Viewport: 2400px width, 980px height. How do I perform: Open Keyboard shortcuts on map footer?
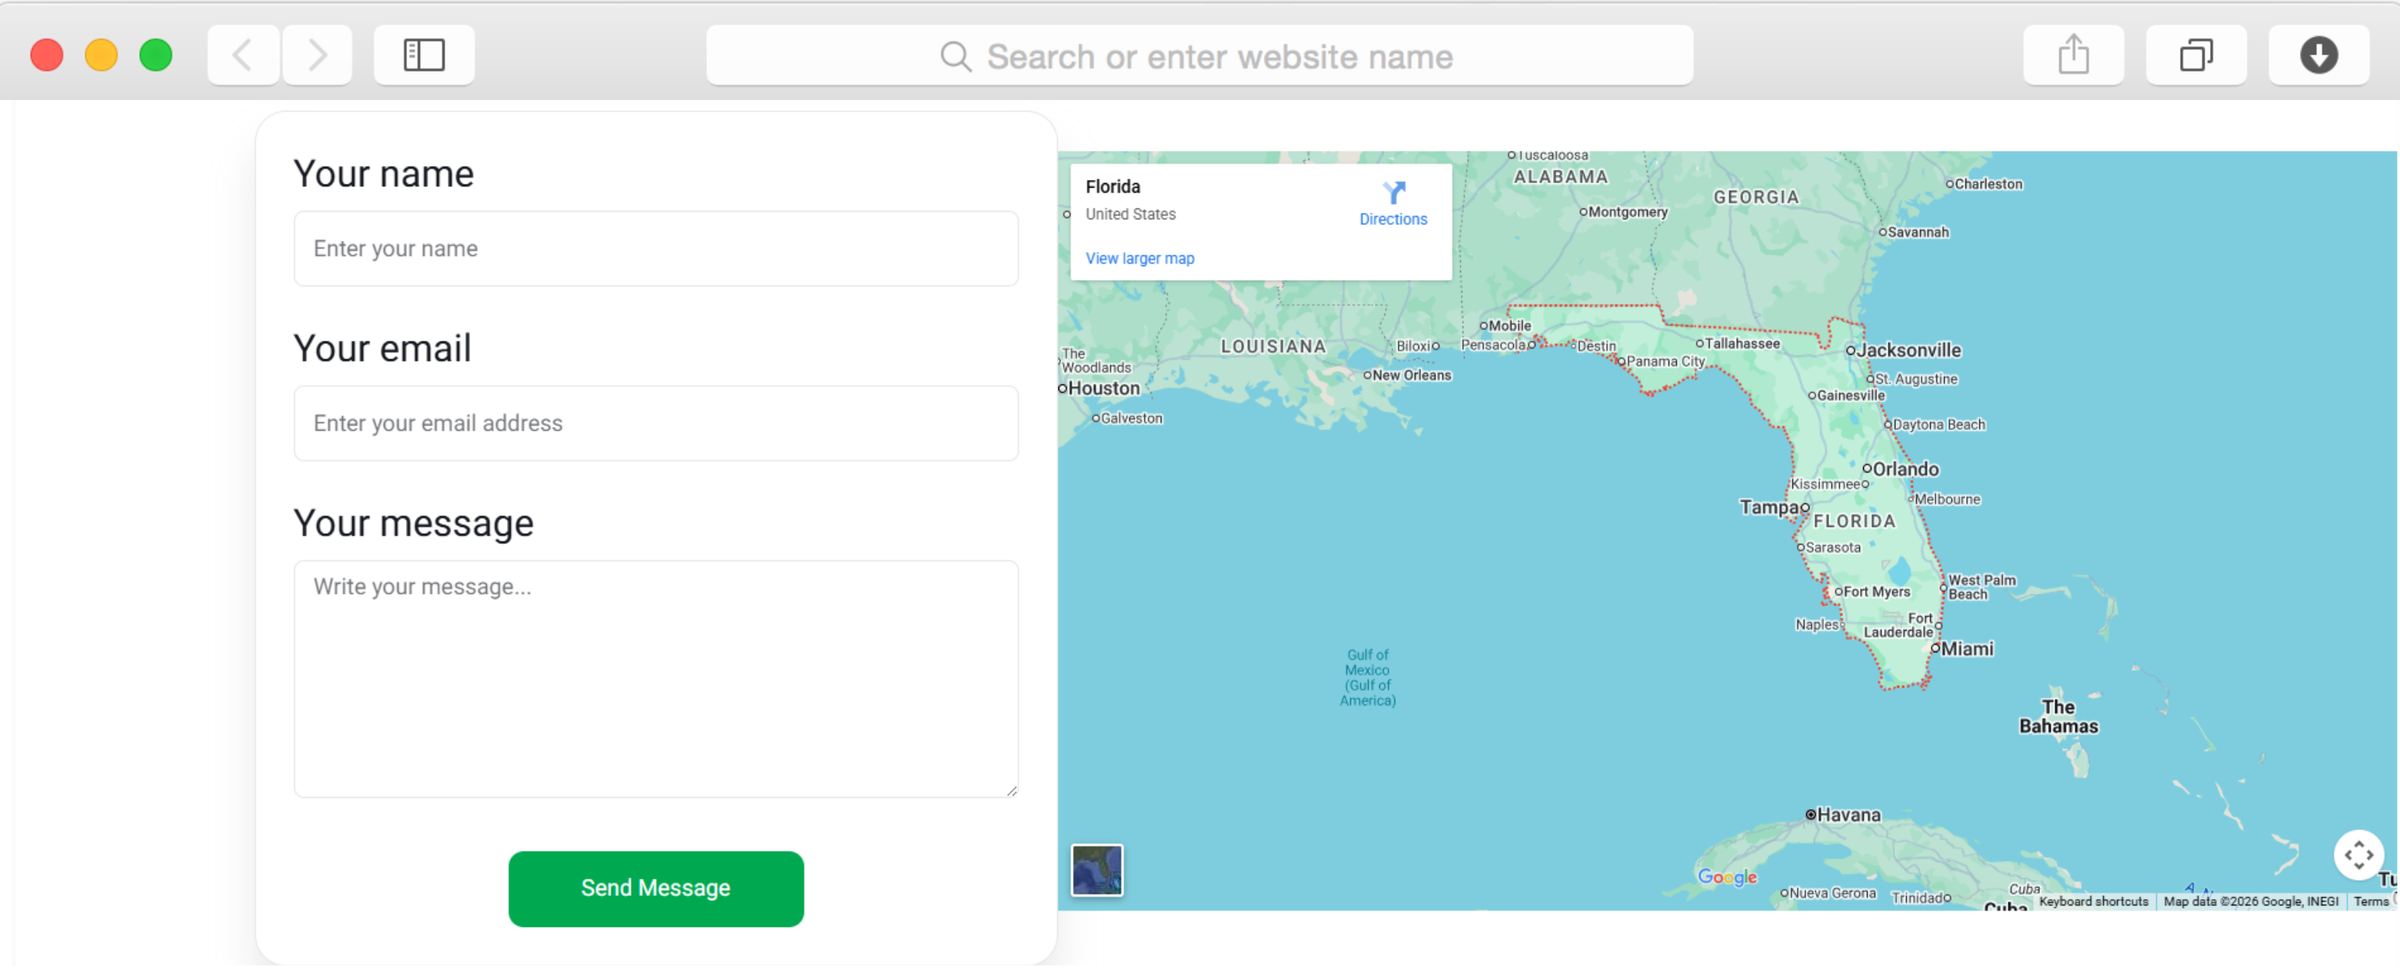tap(2093, 902)
